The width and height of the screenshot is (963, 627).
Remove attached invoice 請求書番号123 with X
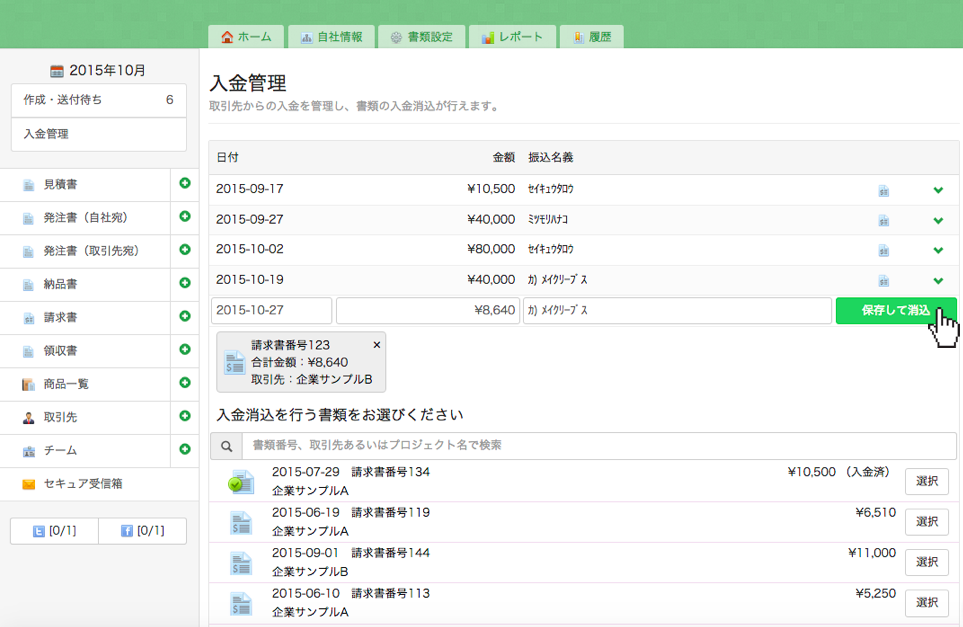tap(377, 344)
